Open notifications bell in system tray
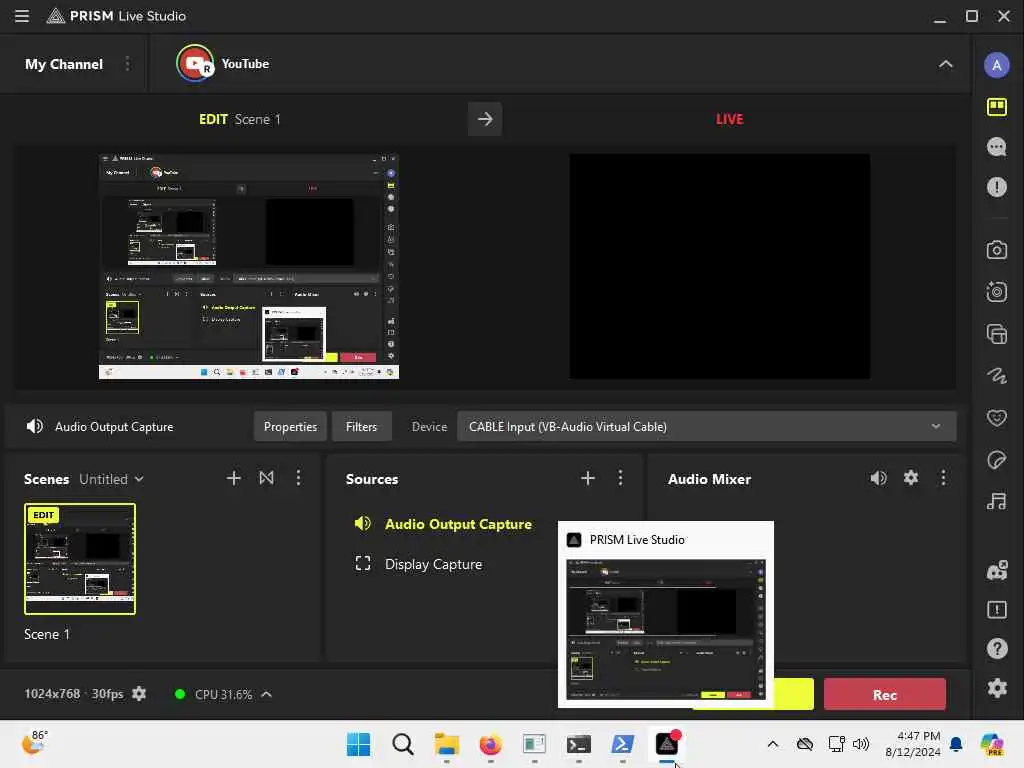 [x=956, y=744]
